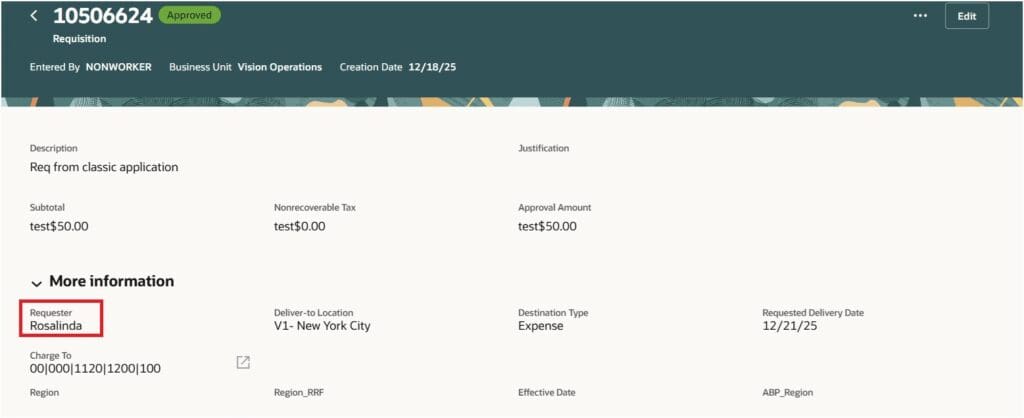Click the NONWORKER Entered By value
The height and width of the screenshot is (418, 1024).
(x=118, y=67)
